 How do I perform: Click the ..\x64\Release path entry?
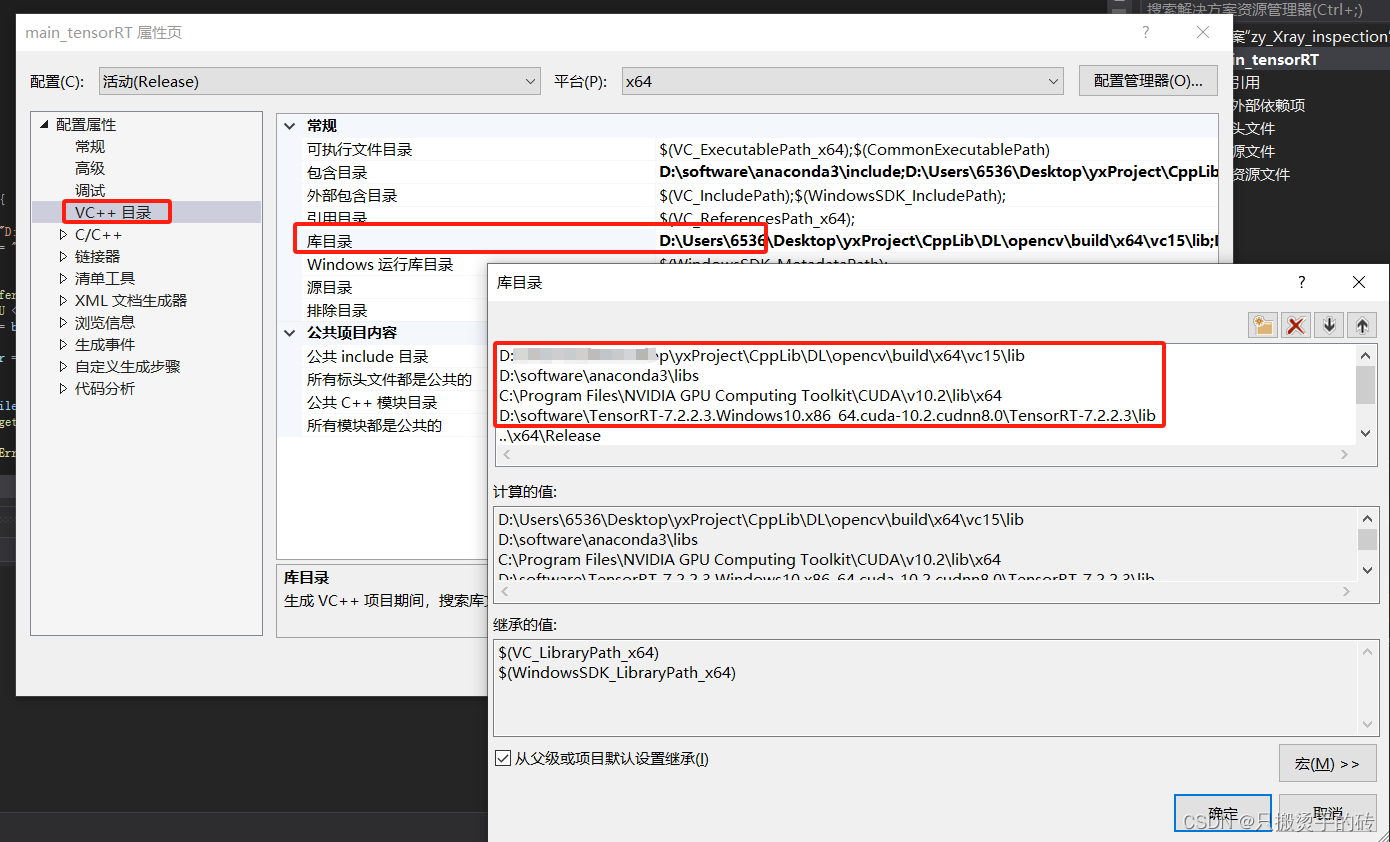tap(549, 435)
